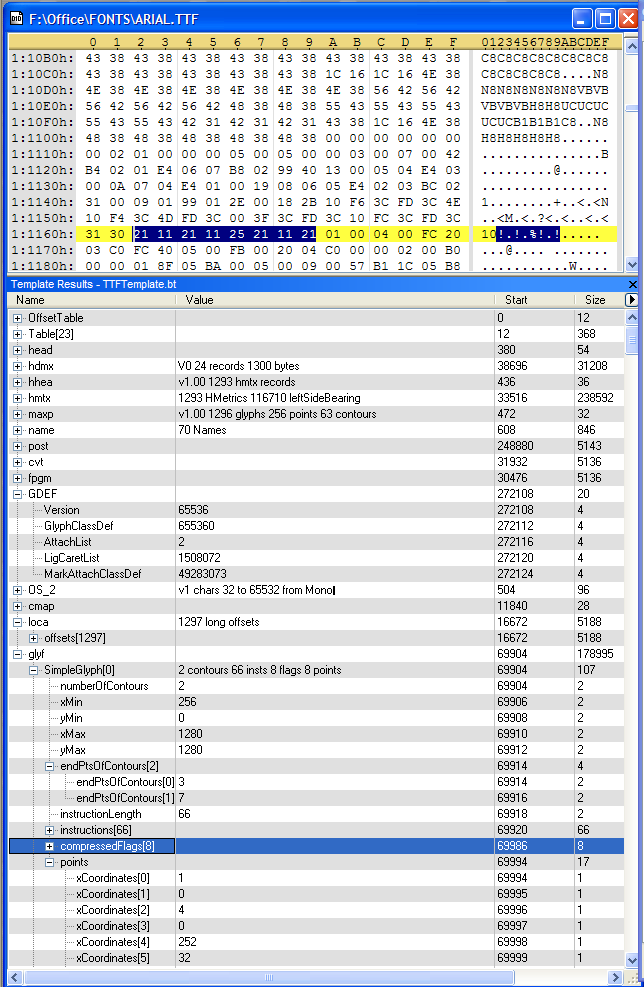Expand the head table node

(18, 351)
